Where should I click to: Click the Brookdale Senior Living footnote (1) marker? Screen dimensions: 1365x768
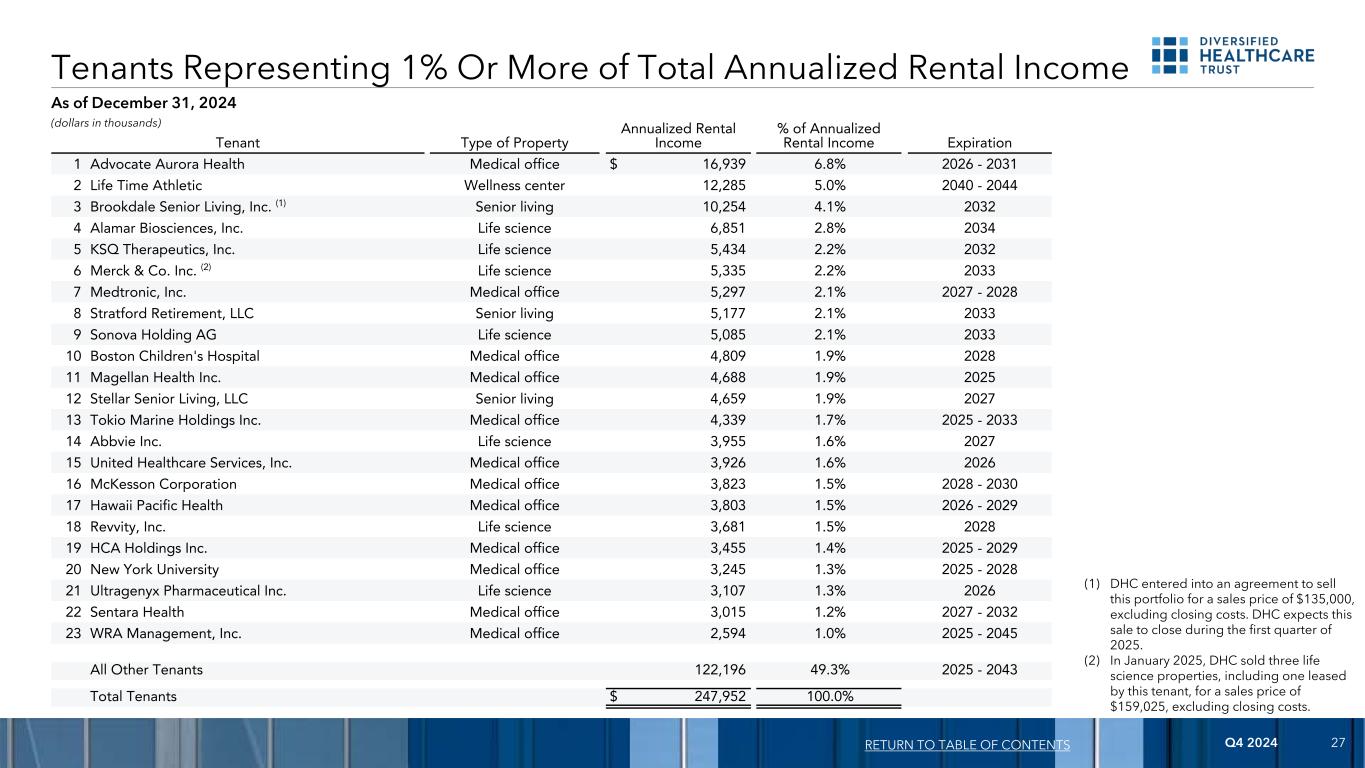[x=279, y=205]
